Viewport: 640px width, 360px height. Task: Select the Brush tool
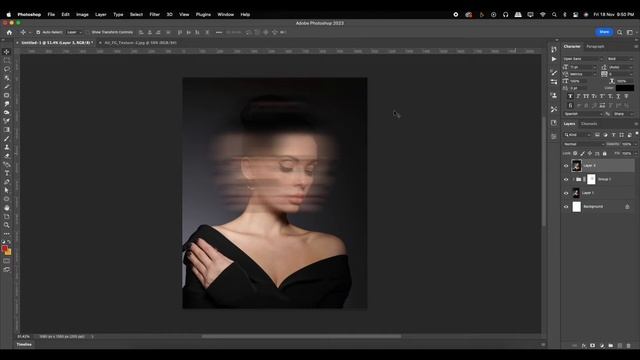point(7,138)
